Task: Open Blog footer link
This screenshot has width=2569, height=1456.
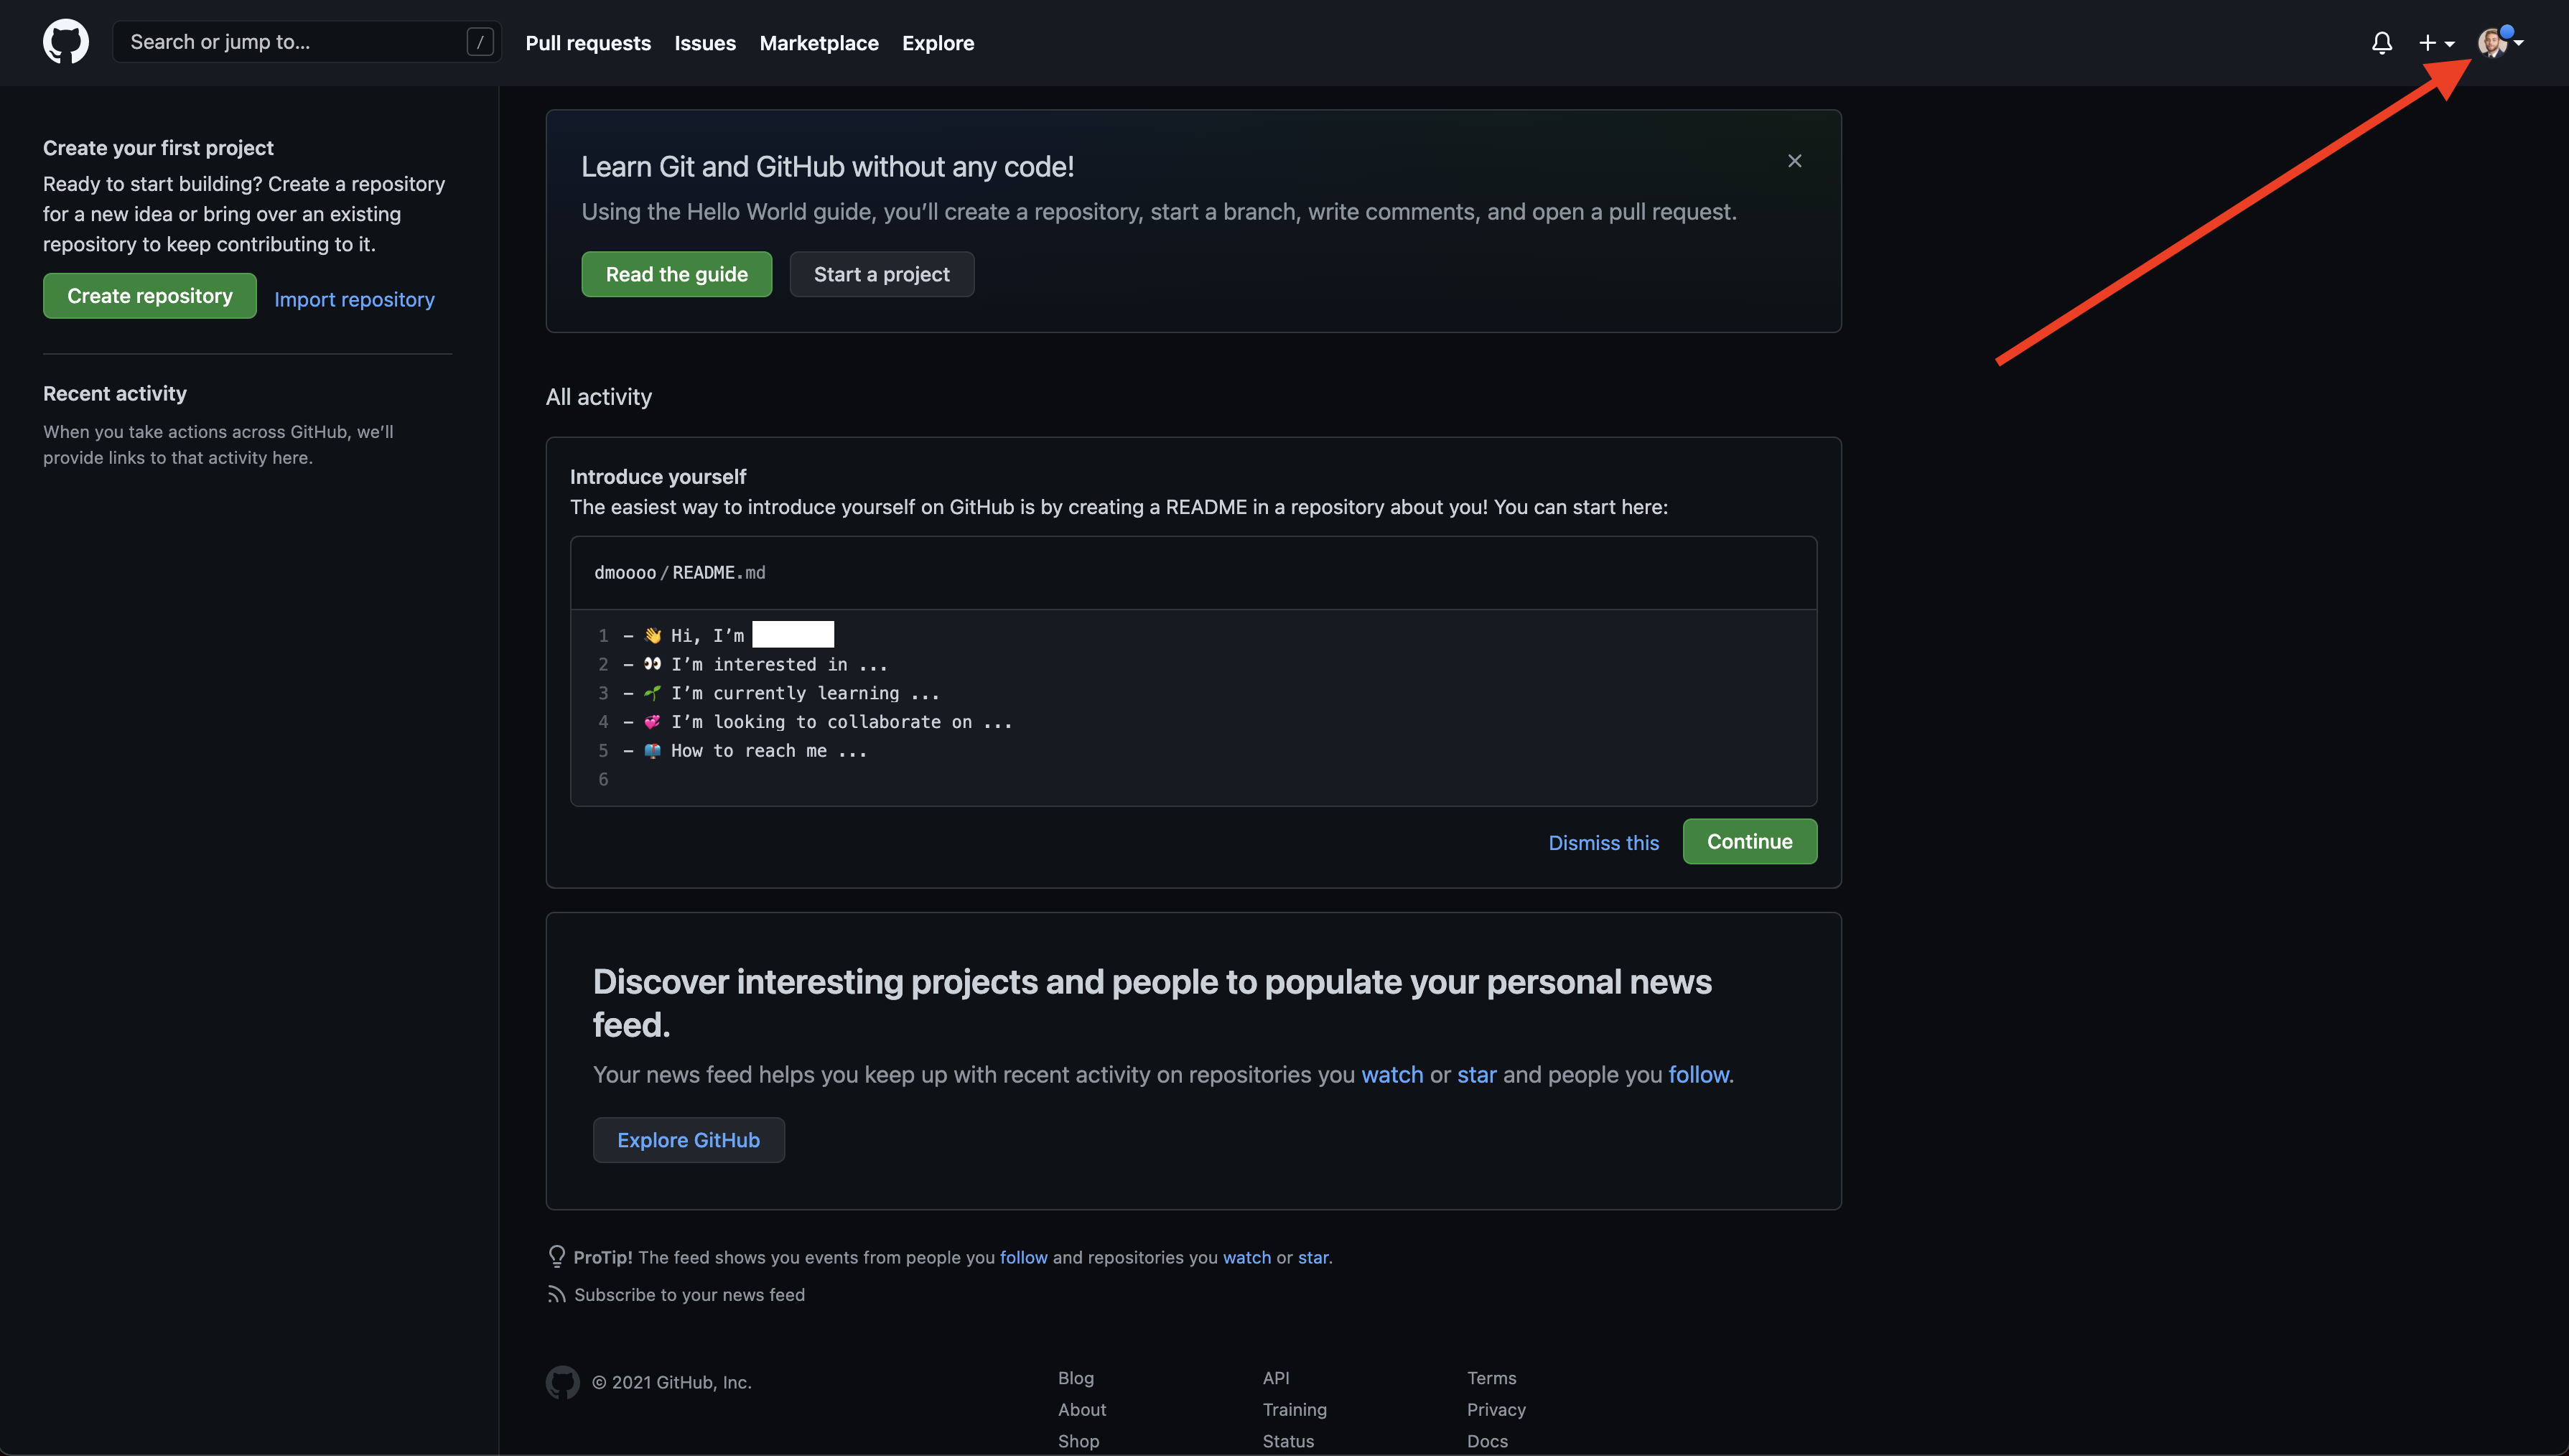Action: click(x=1076, y=1377)
